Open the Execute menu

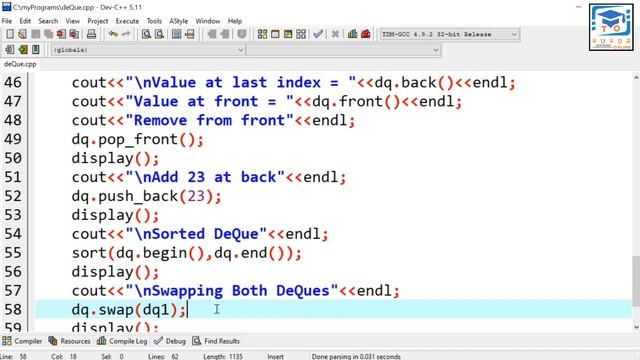(x=127, y=21)
